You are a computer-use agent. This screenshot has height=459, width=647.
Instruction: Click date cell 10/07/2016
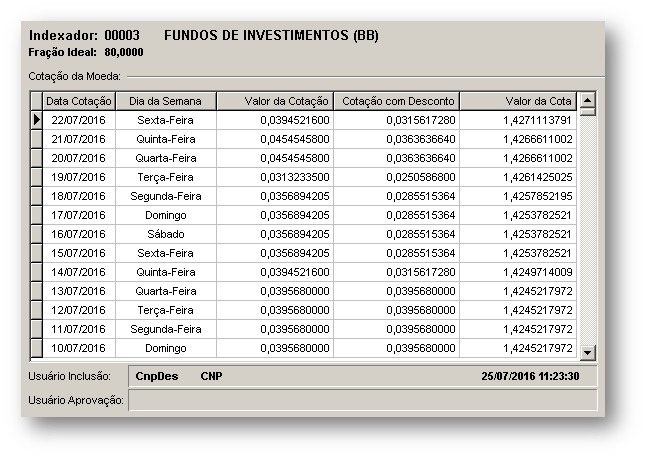click(x=79, y=348)
